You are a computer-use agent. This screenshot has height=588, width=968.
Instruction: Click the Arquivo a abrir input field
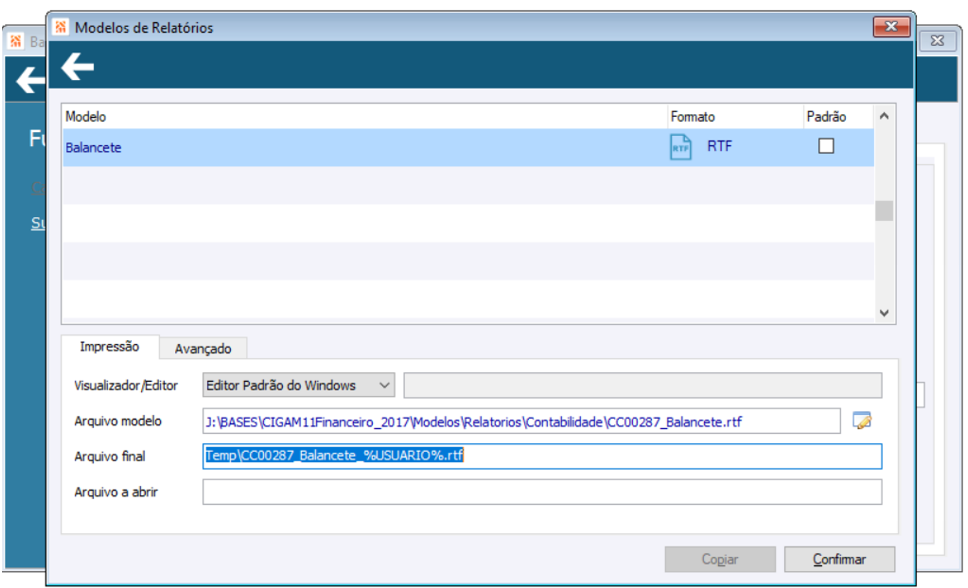(542, 492)
